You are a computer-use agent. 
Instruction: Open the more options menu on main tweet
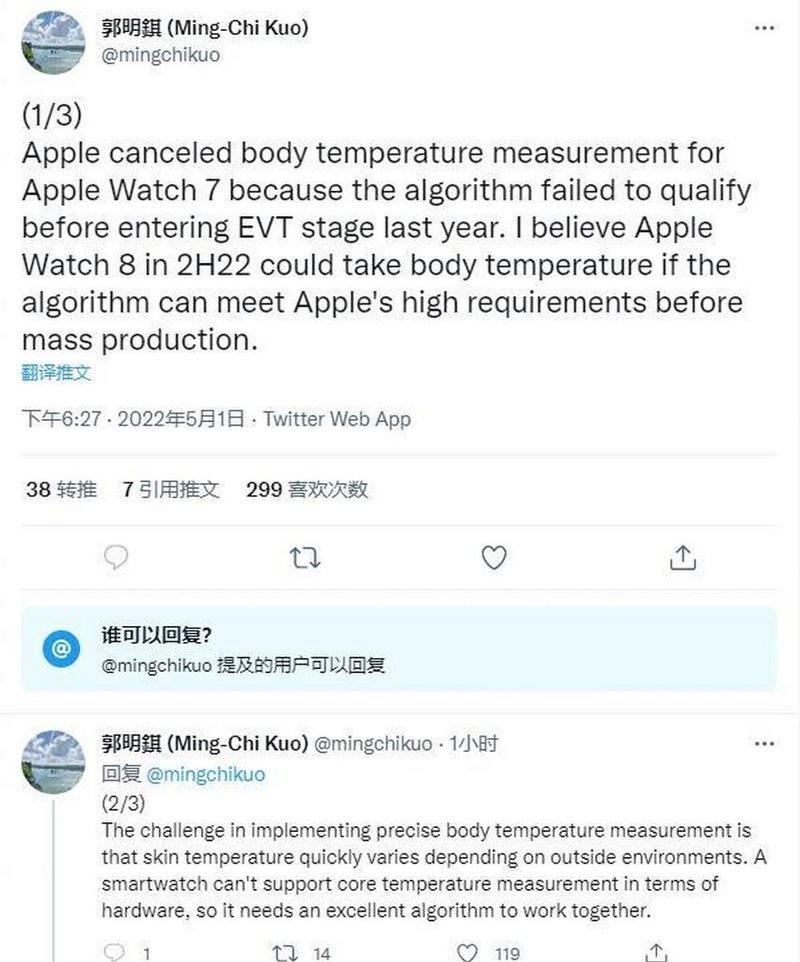click(x=764, y=28)
